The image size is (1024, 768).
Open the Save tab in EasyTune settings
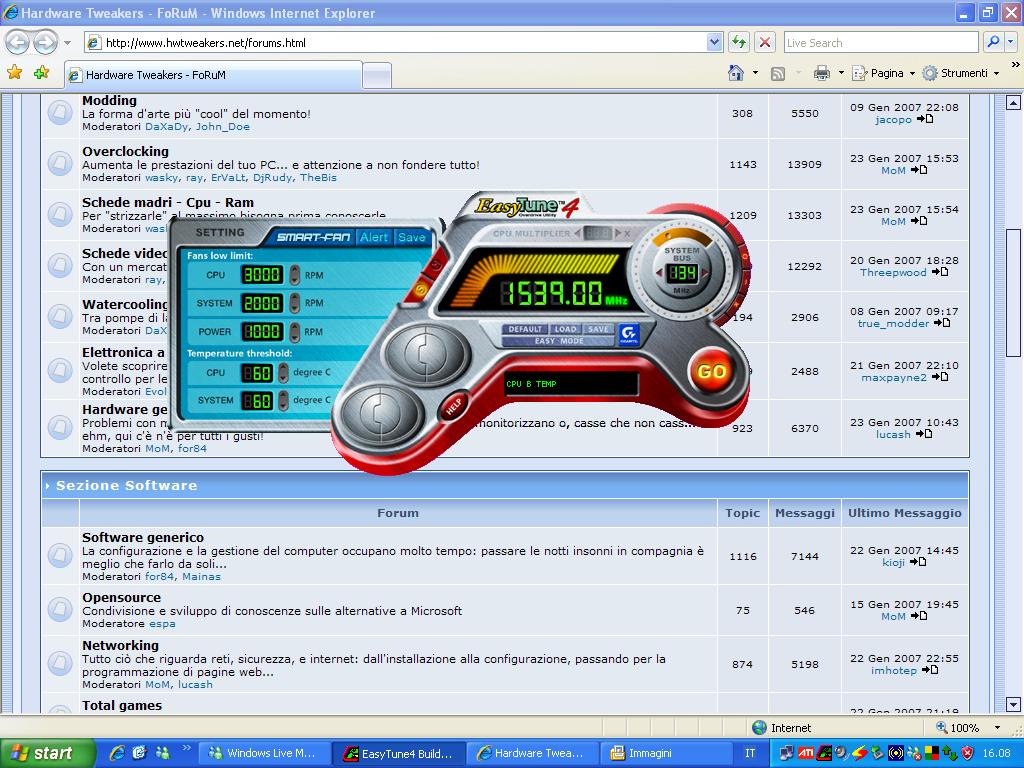(x=411, y=237)
